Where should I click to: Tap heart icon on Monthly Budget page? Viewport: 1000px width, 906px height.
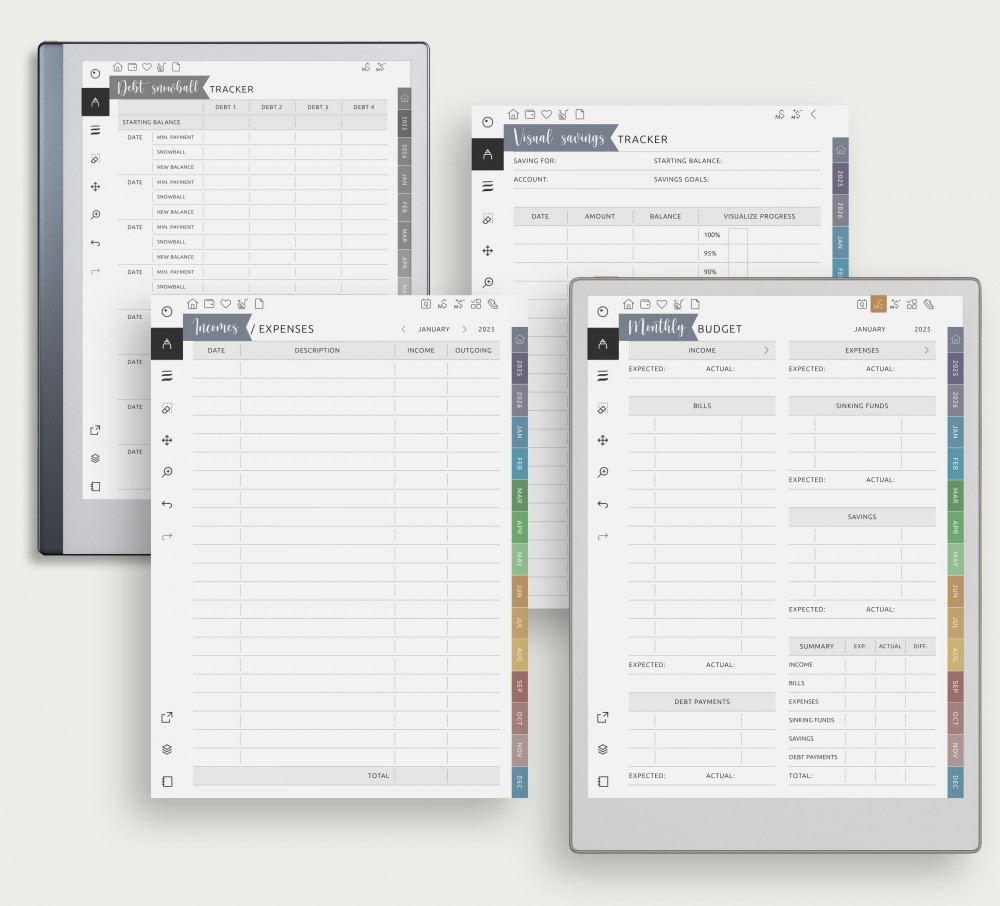pyautogui.click(x=662, y=304)
